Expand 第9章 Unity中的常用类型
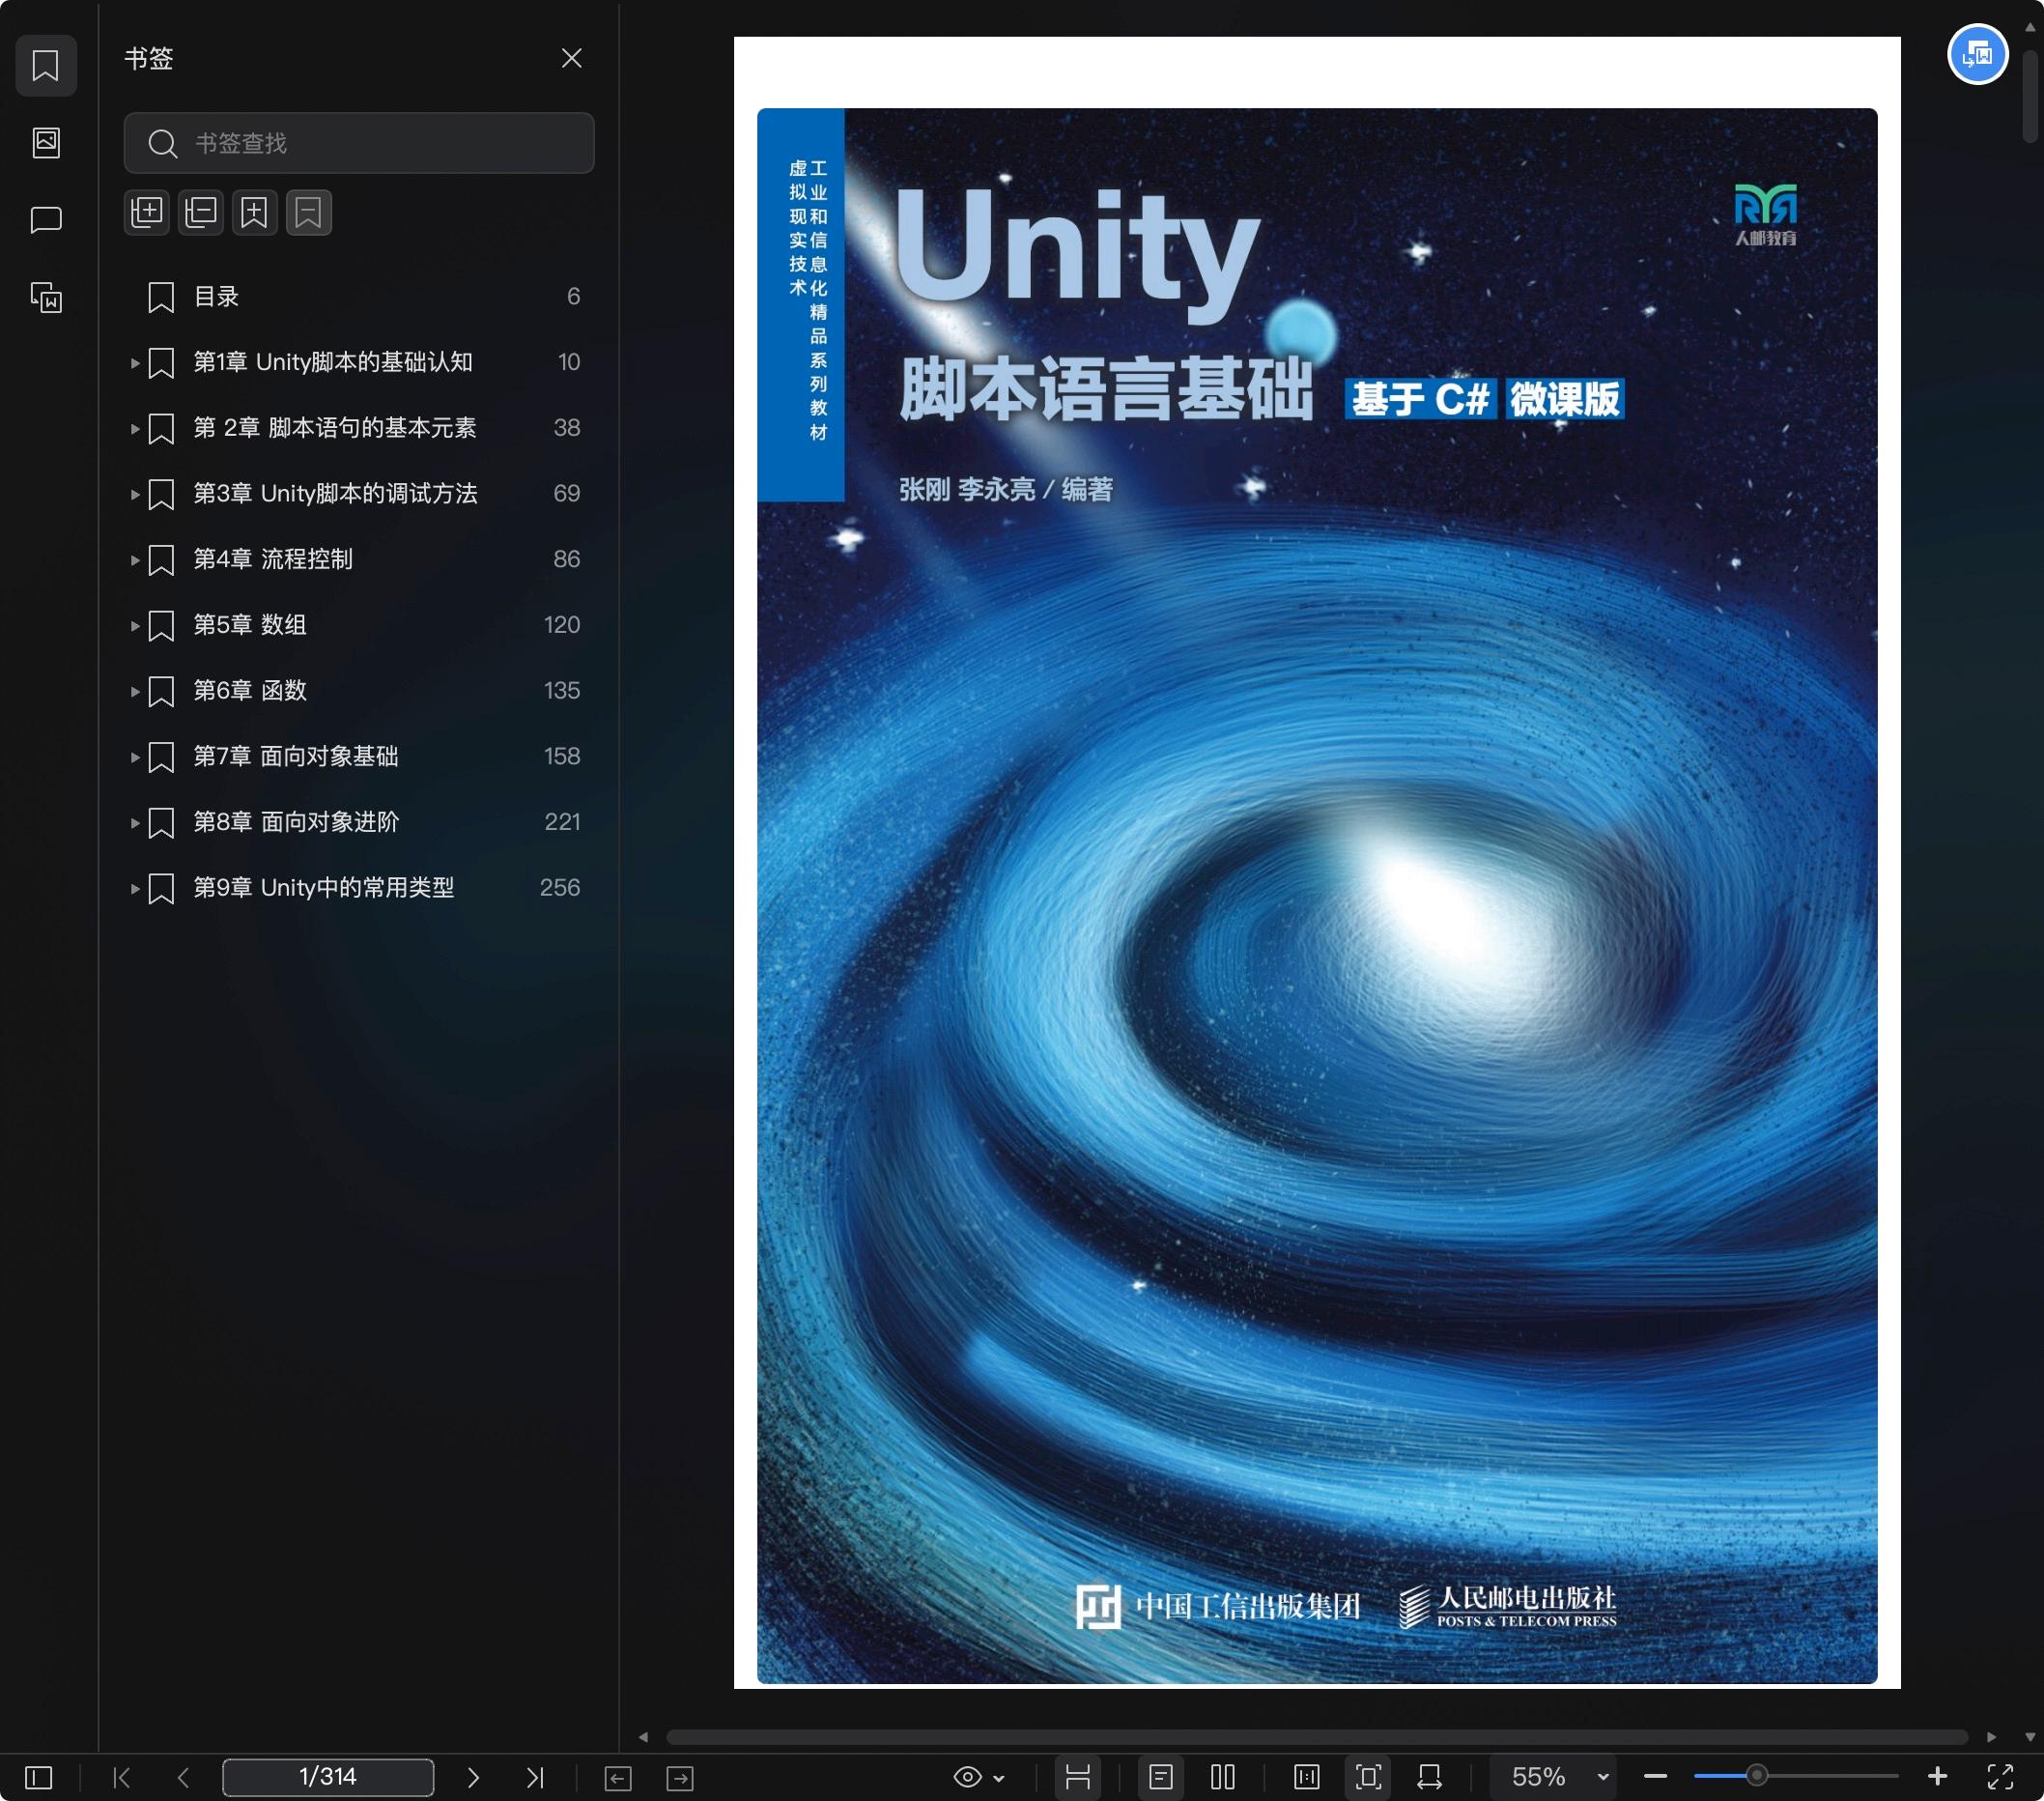 coord(134,888)
